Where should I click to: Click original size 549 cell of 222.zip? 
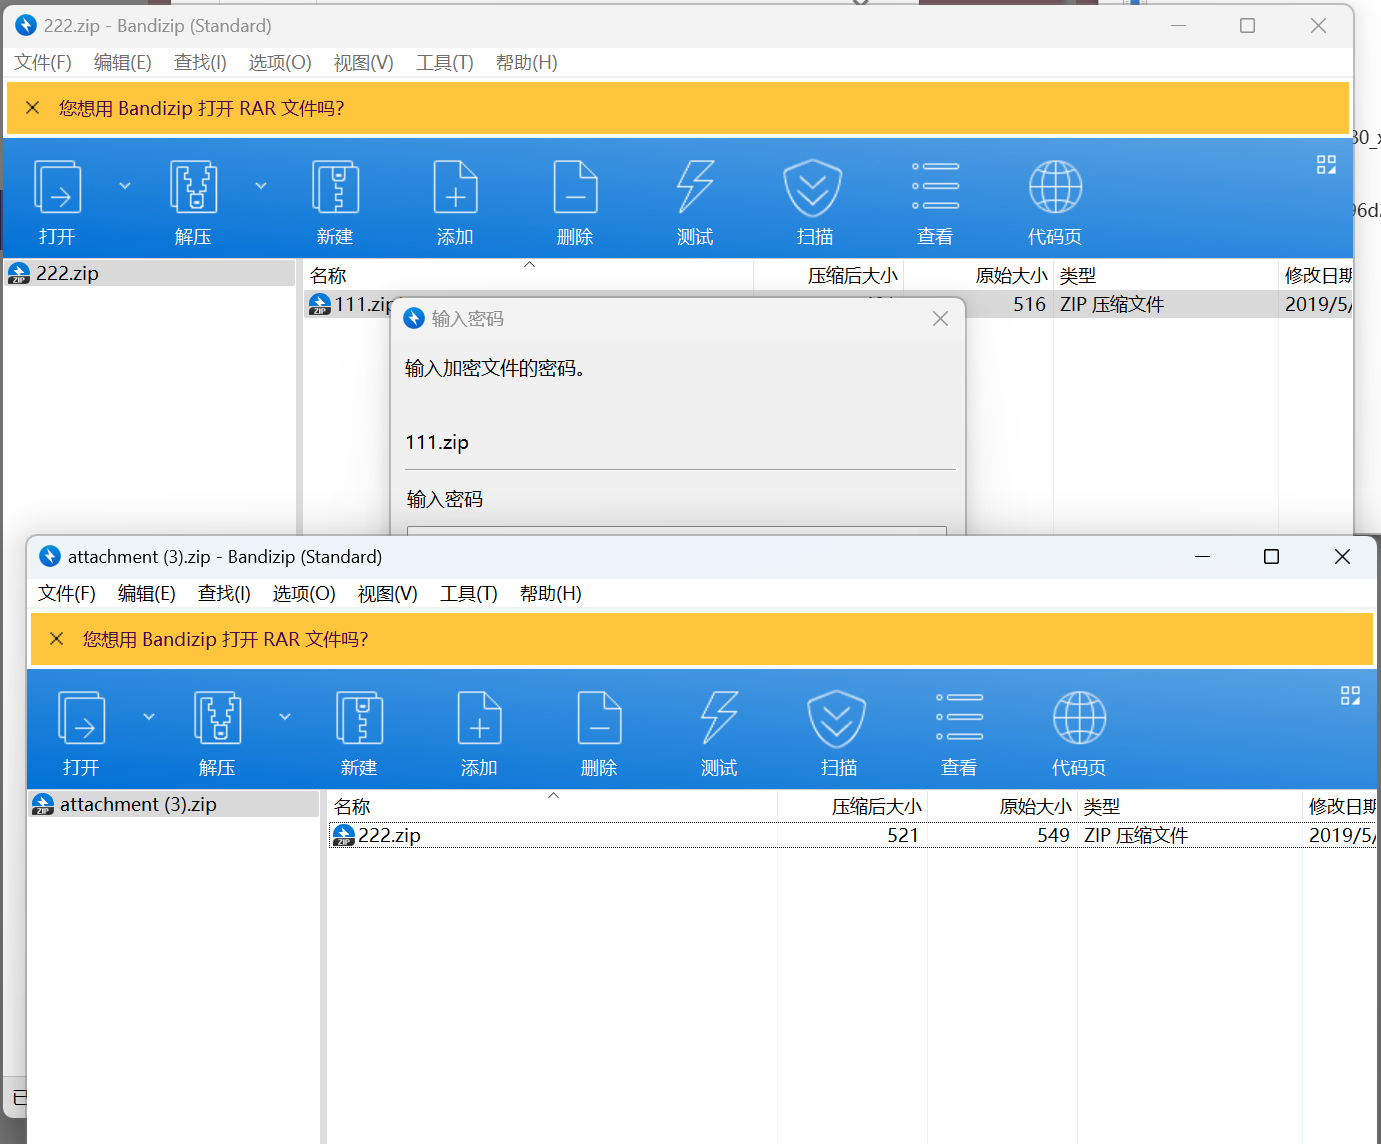(1053, 835)
